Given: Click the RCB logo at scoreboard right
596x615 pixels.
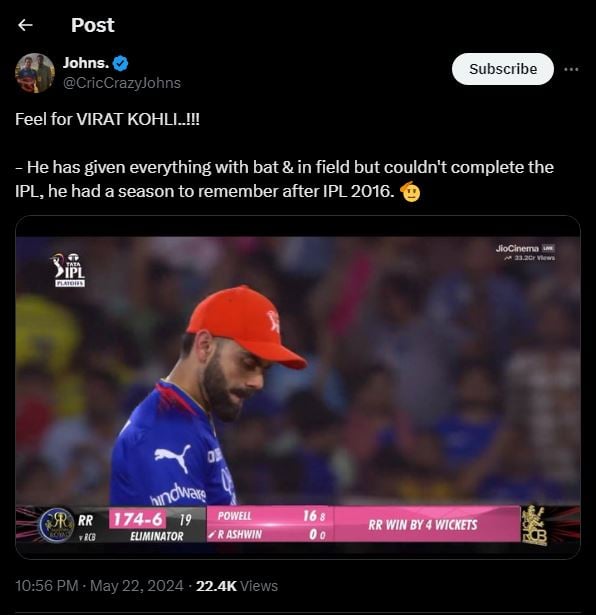Looking at the screenshot, I should click(534, 525).
